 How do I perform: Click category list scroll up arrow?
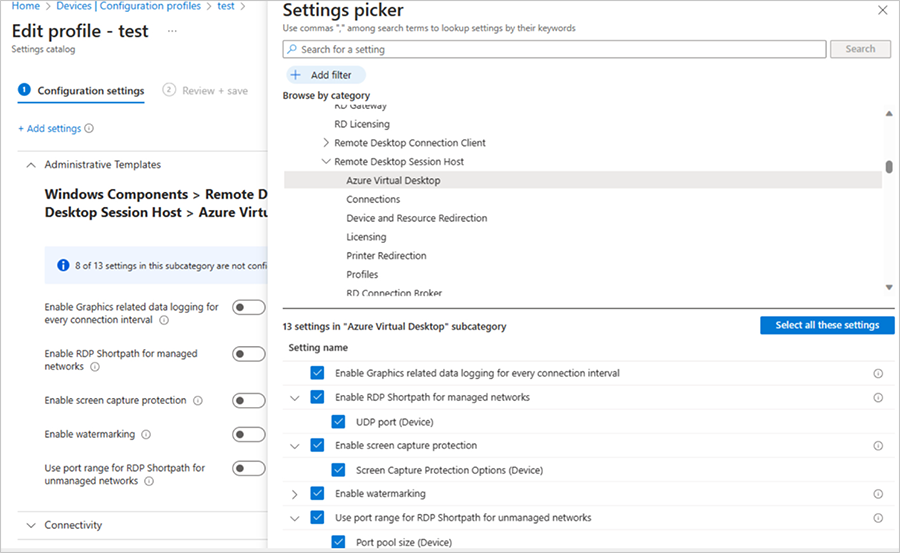(x=889, y=114)
